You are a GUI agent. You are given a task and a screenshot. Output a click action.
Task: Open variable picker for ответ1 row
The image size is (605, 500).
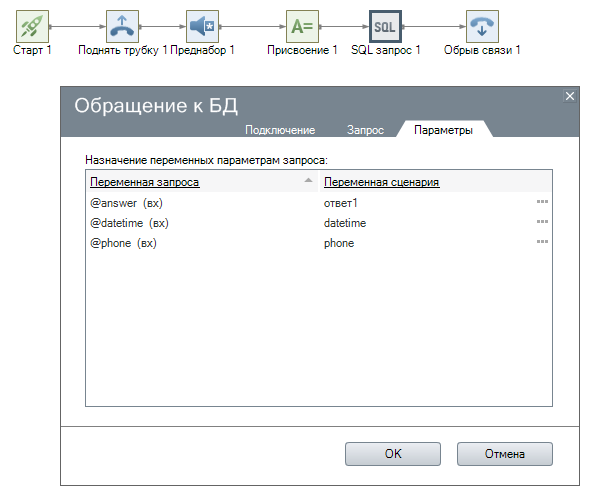(542, 203)
